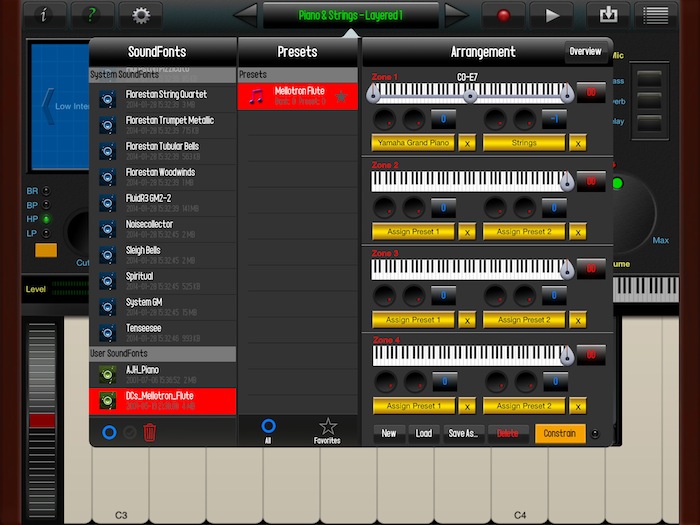Switch to the Favorites presets tab
Viewport: 700px width, 525px height.
pos(327,431)
